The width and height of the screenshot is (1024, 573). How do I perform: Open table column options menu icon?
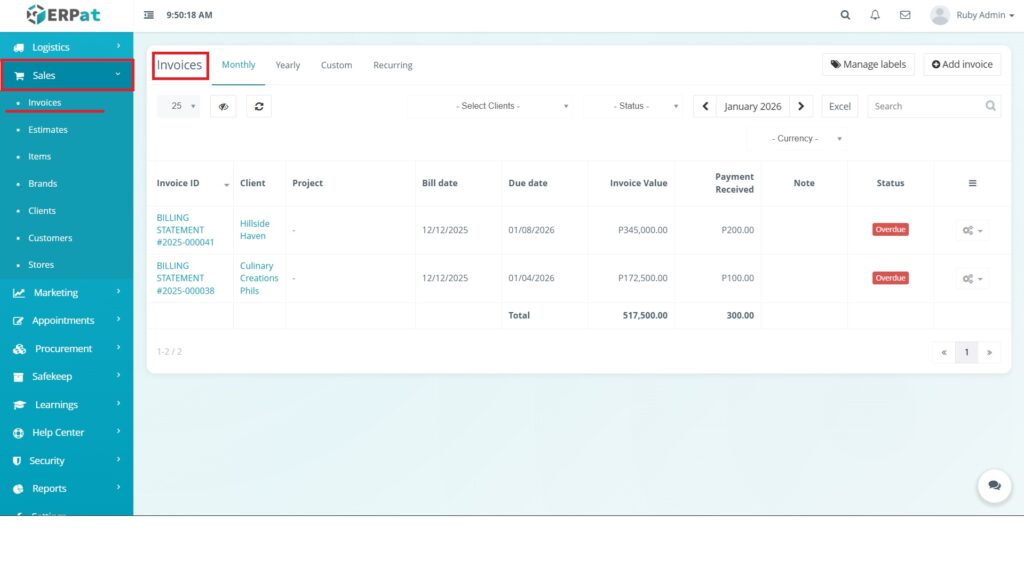click(x=972, y=183)
